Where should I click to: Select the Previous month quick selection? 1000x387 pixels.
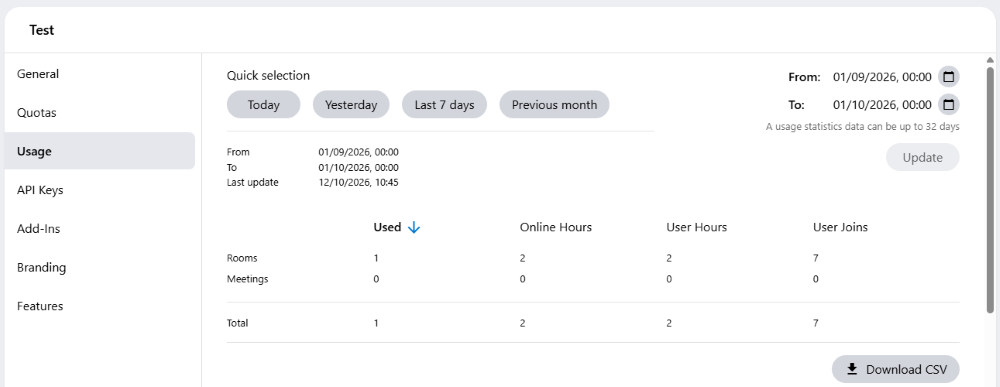pos(554,105)
